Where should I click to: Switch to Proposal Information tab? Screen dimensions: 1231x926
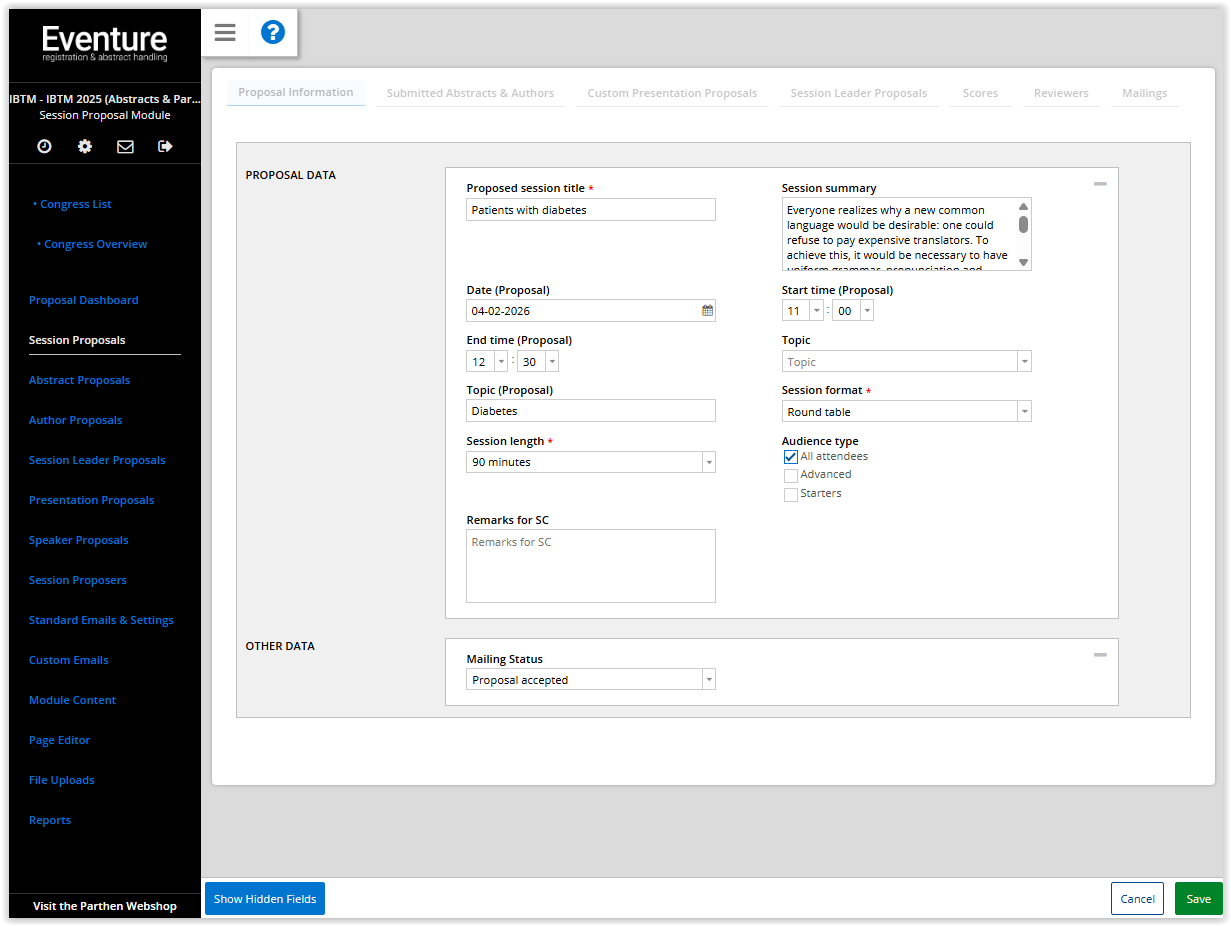click(x=296, y=92)
